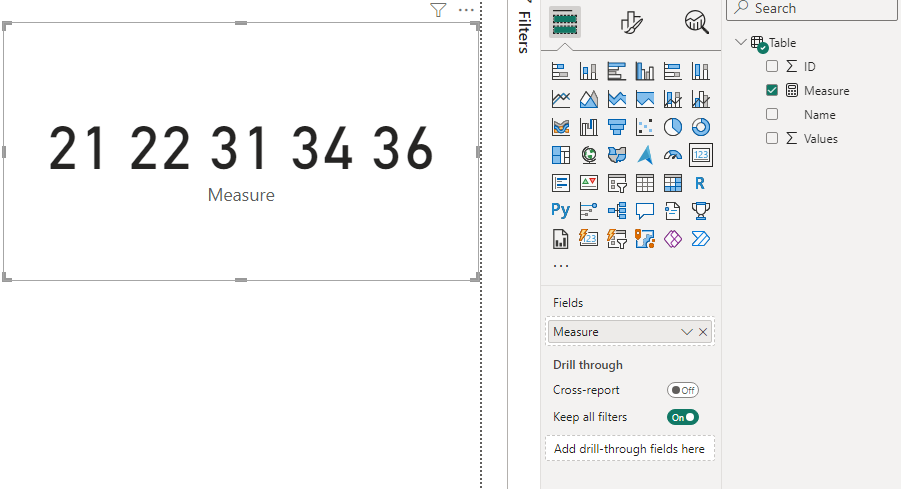Select the Clustered bar chart visual
The width and height of the screenshot is (901, 489).
point(617,71)
